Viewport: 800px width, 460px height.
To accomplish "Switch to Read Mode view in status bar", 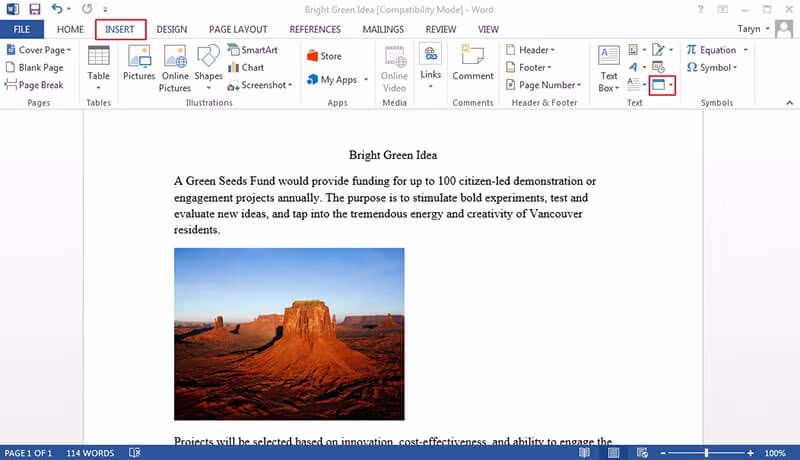I will coord(584,453).
